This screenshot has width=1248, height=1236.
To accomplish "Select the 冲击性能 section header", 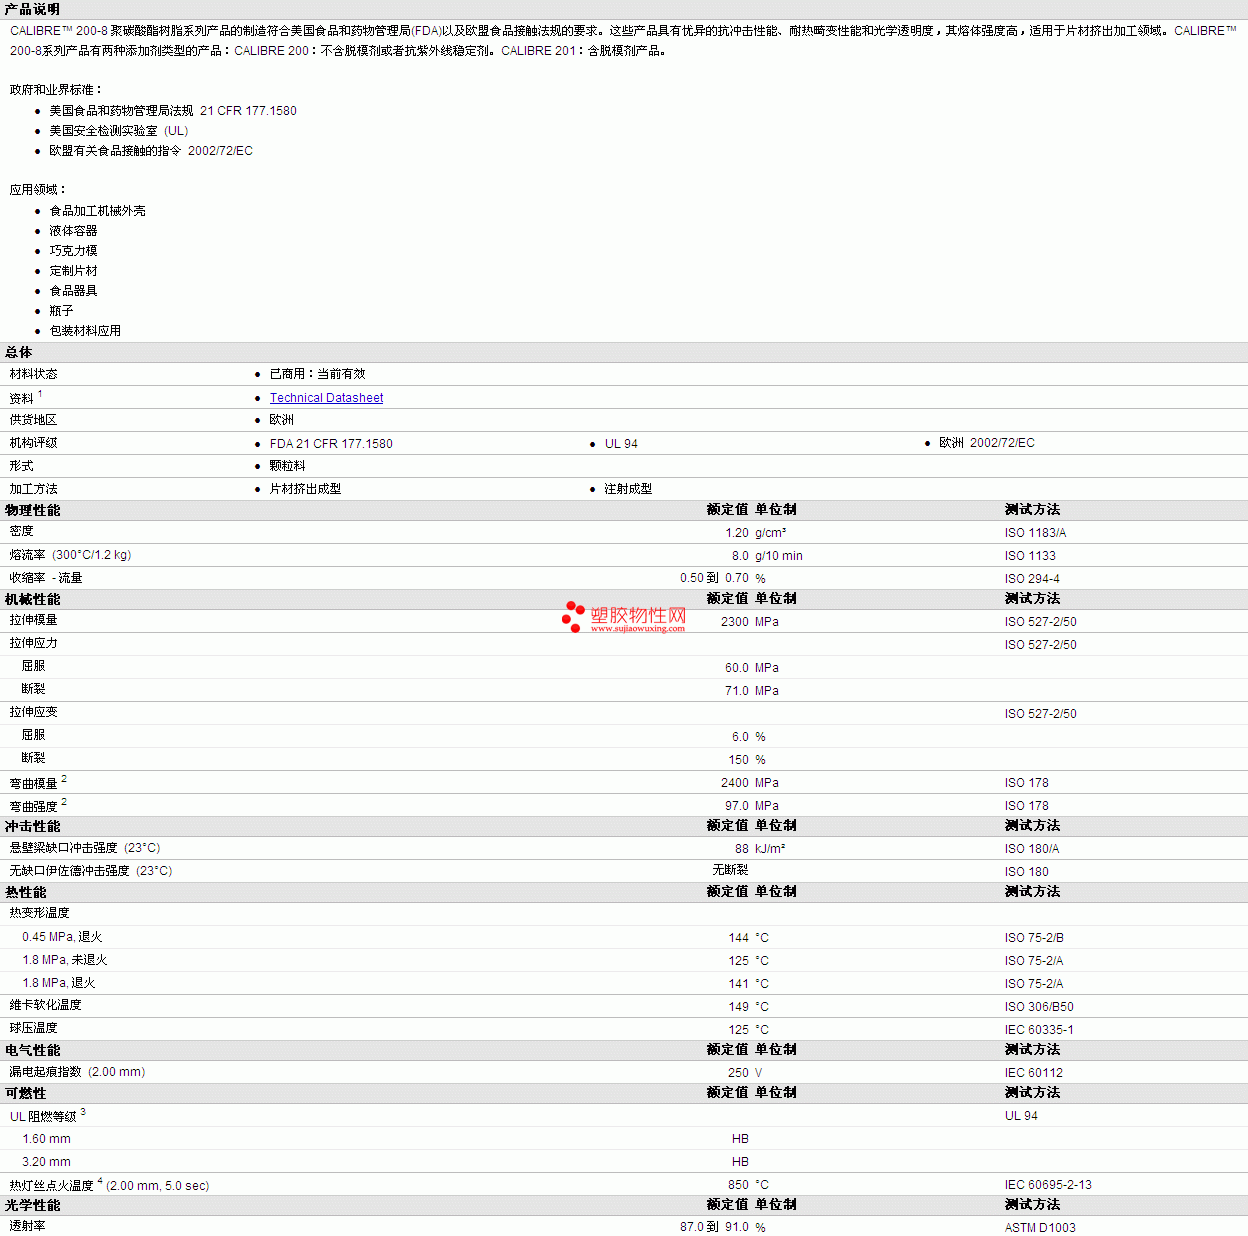I will point(32,826).
